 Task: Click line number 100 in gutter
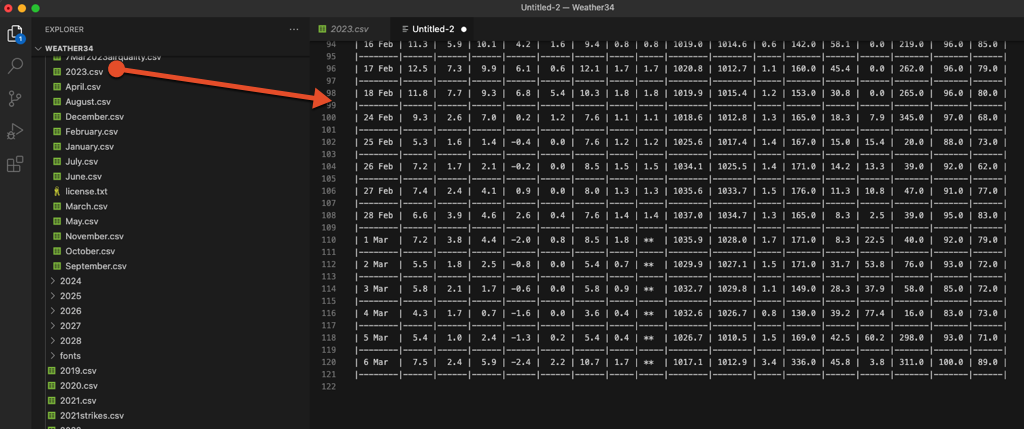328,118
